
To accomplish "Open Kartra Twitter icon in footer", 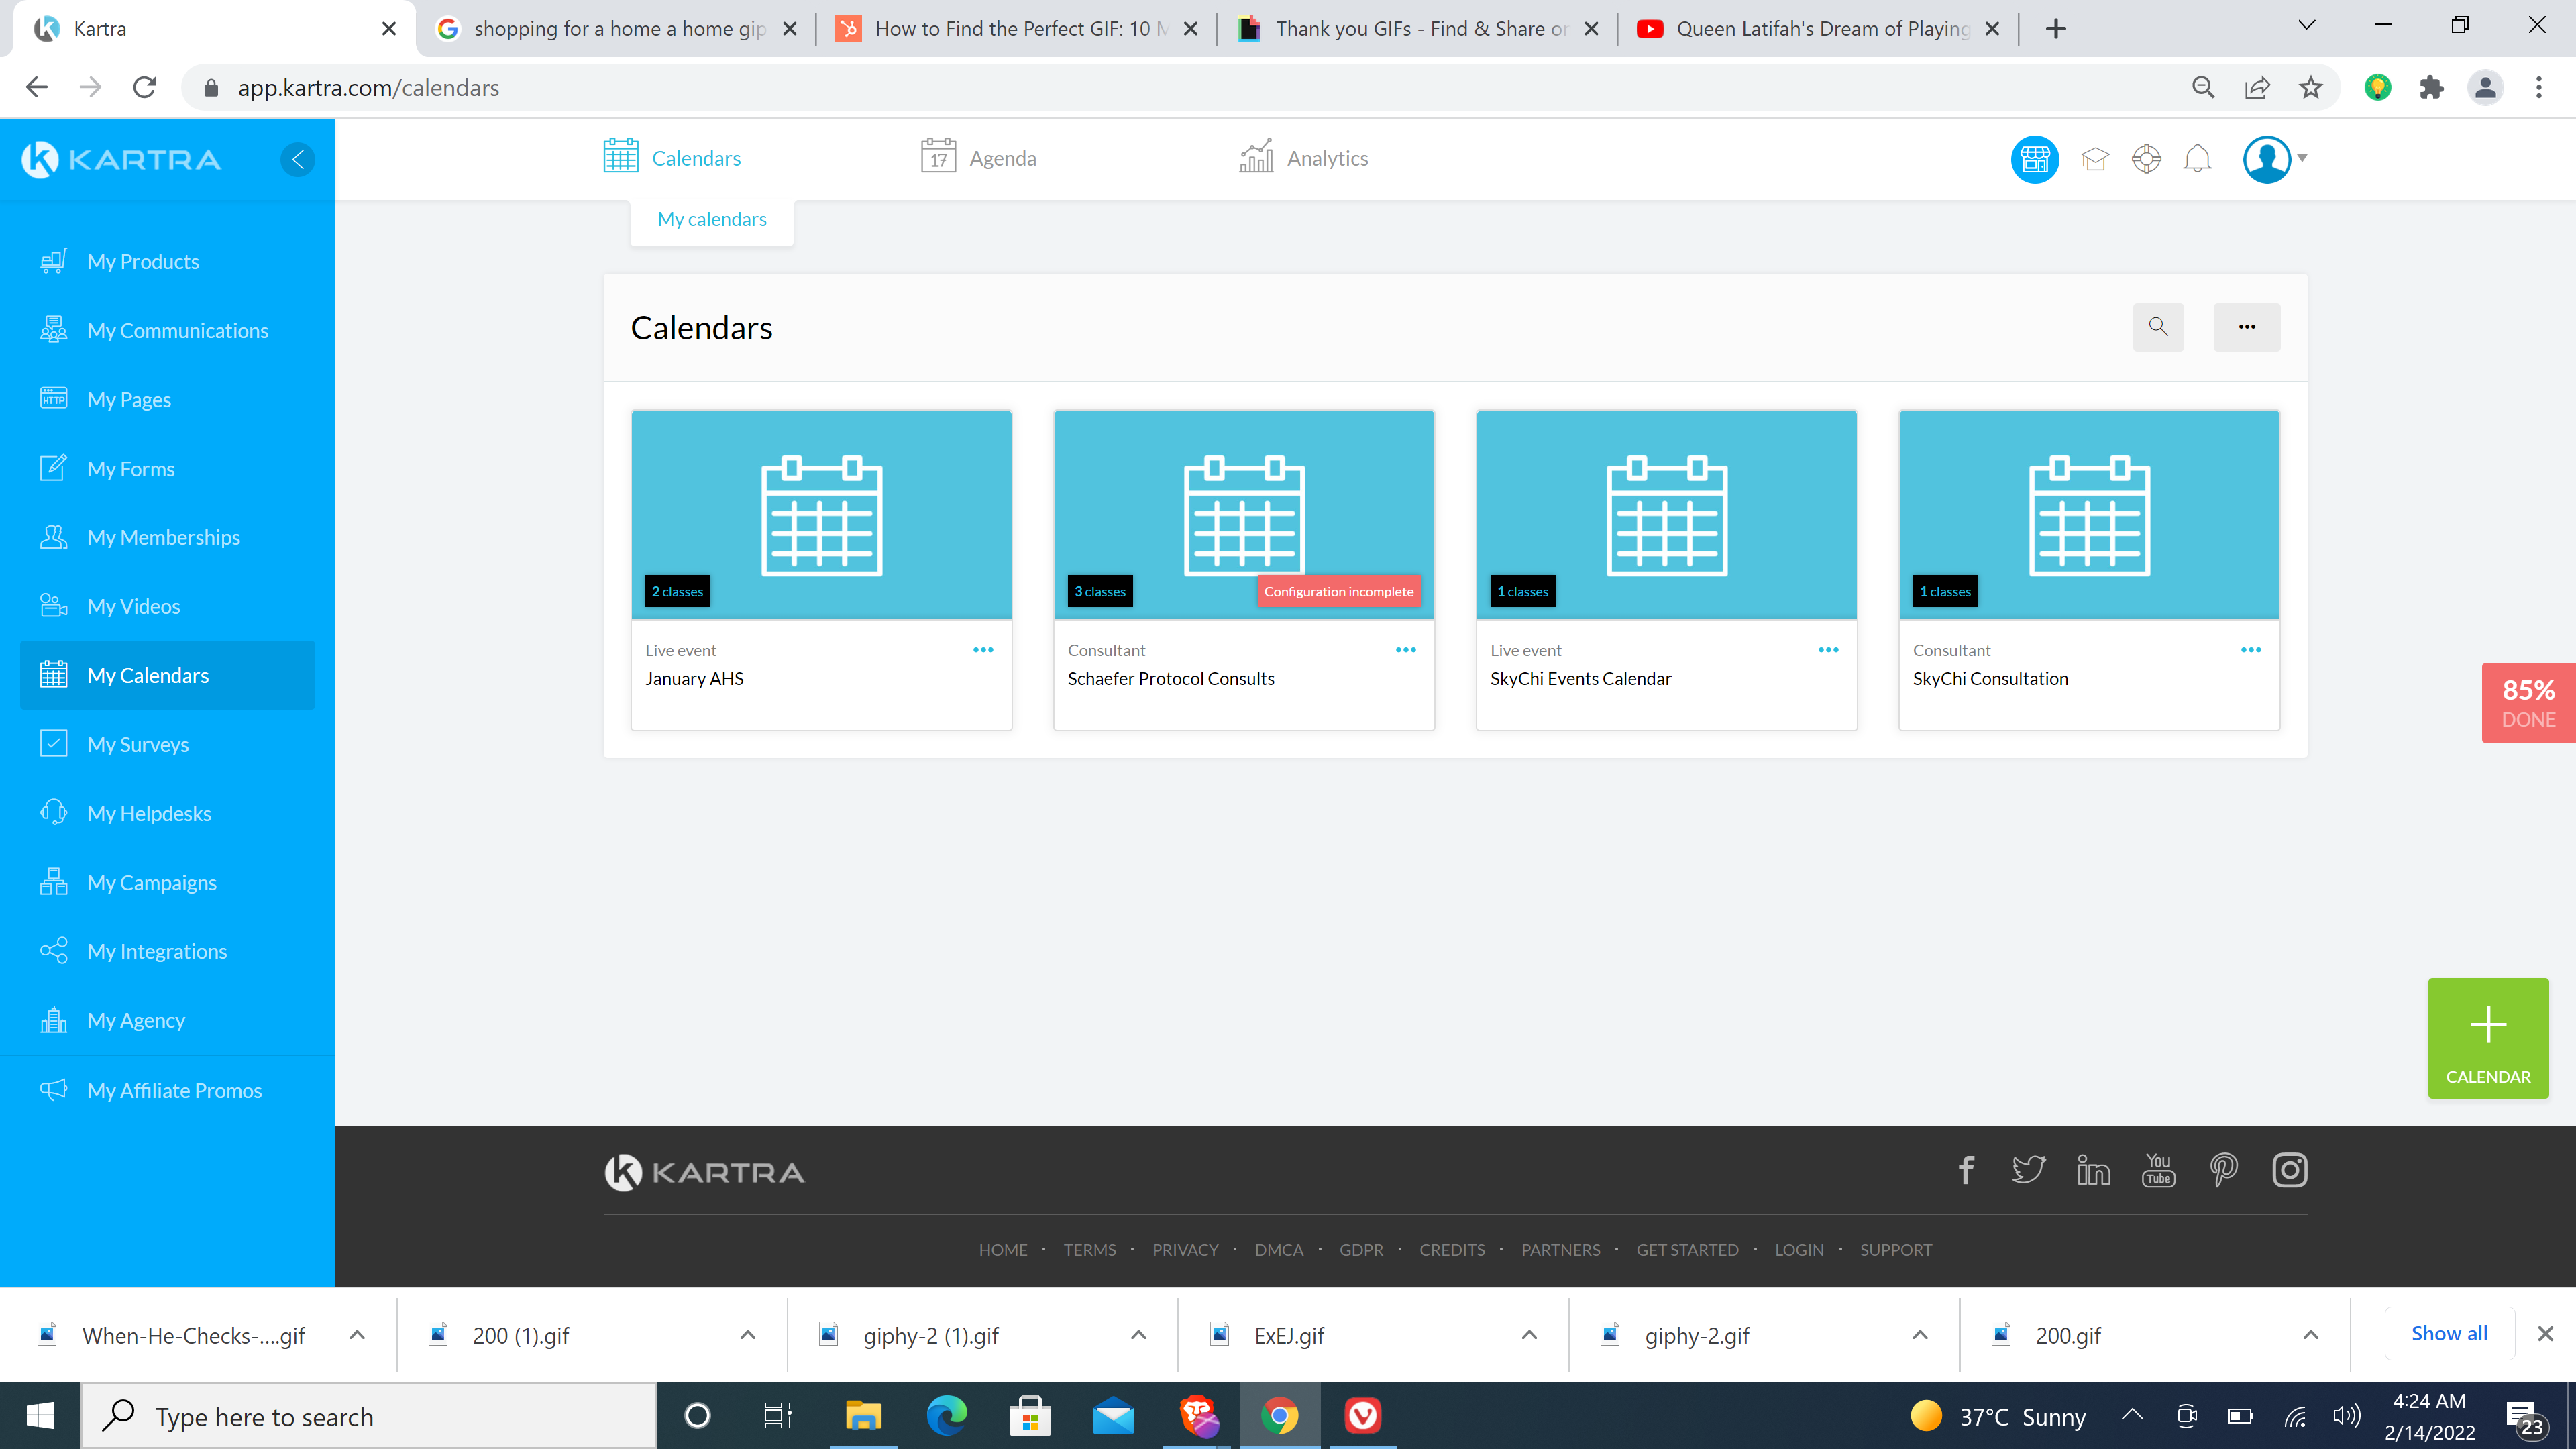I will point(2028,1170).
